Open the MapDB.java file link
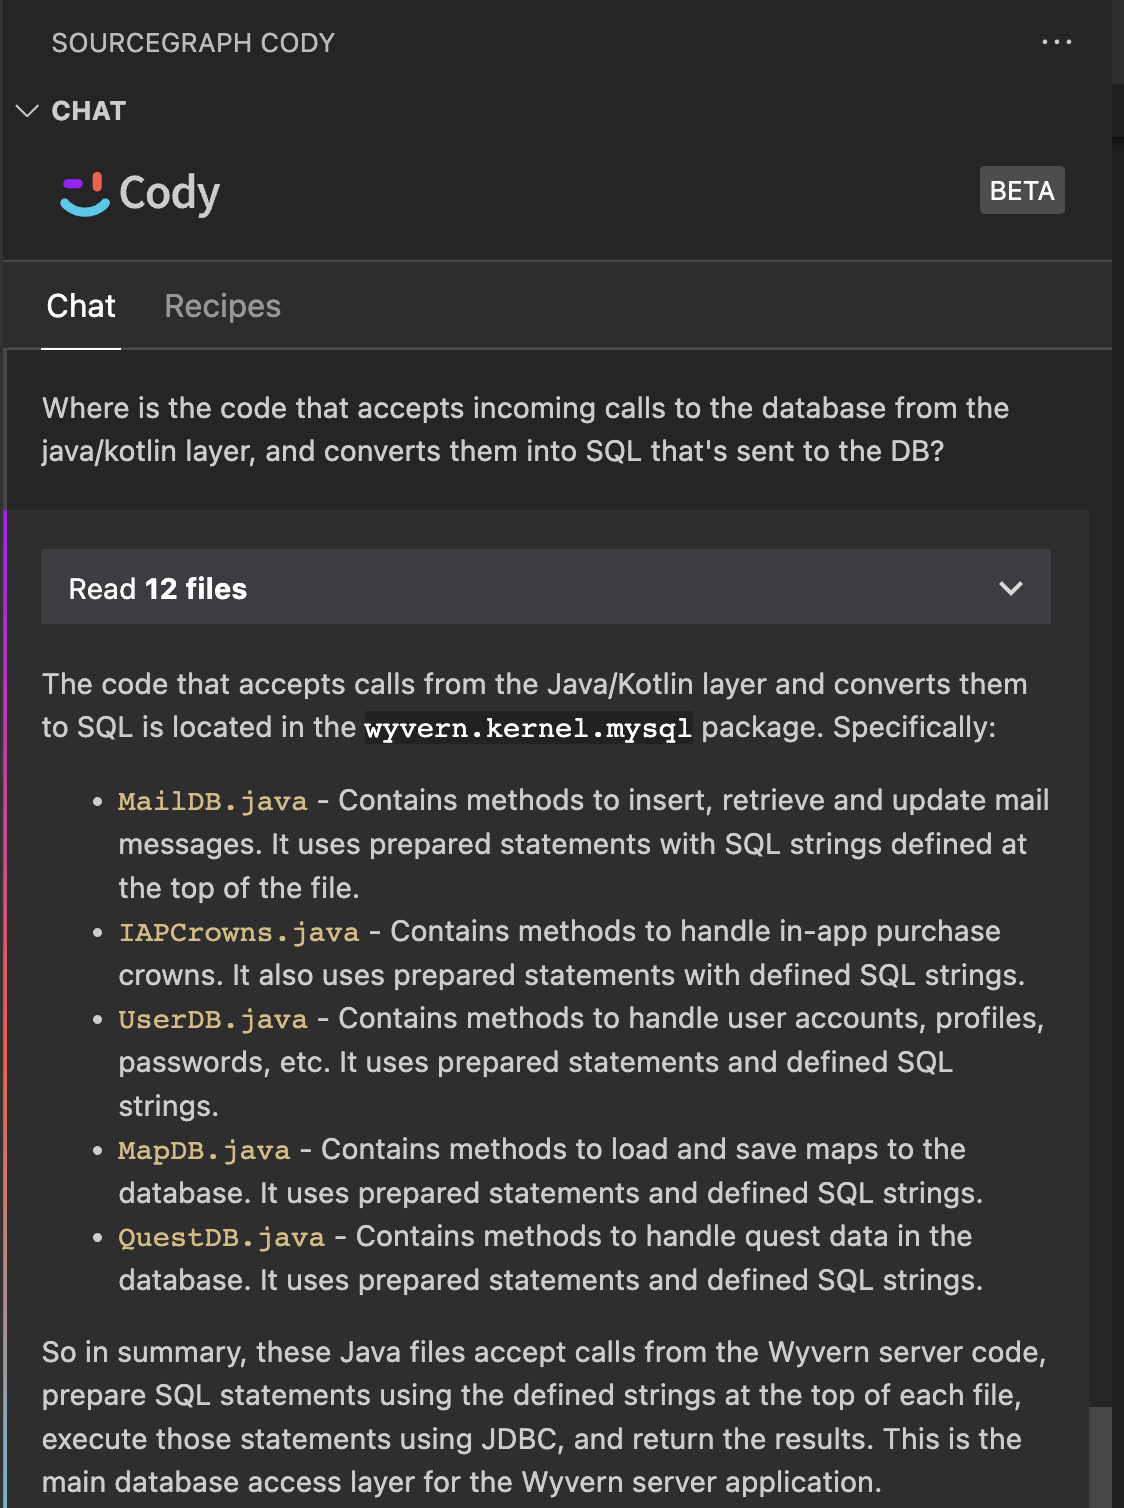This screenshot has width=1124, height=1508. pos(204,1151)
